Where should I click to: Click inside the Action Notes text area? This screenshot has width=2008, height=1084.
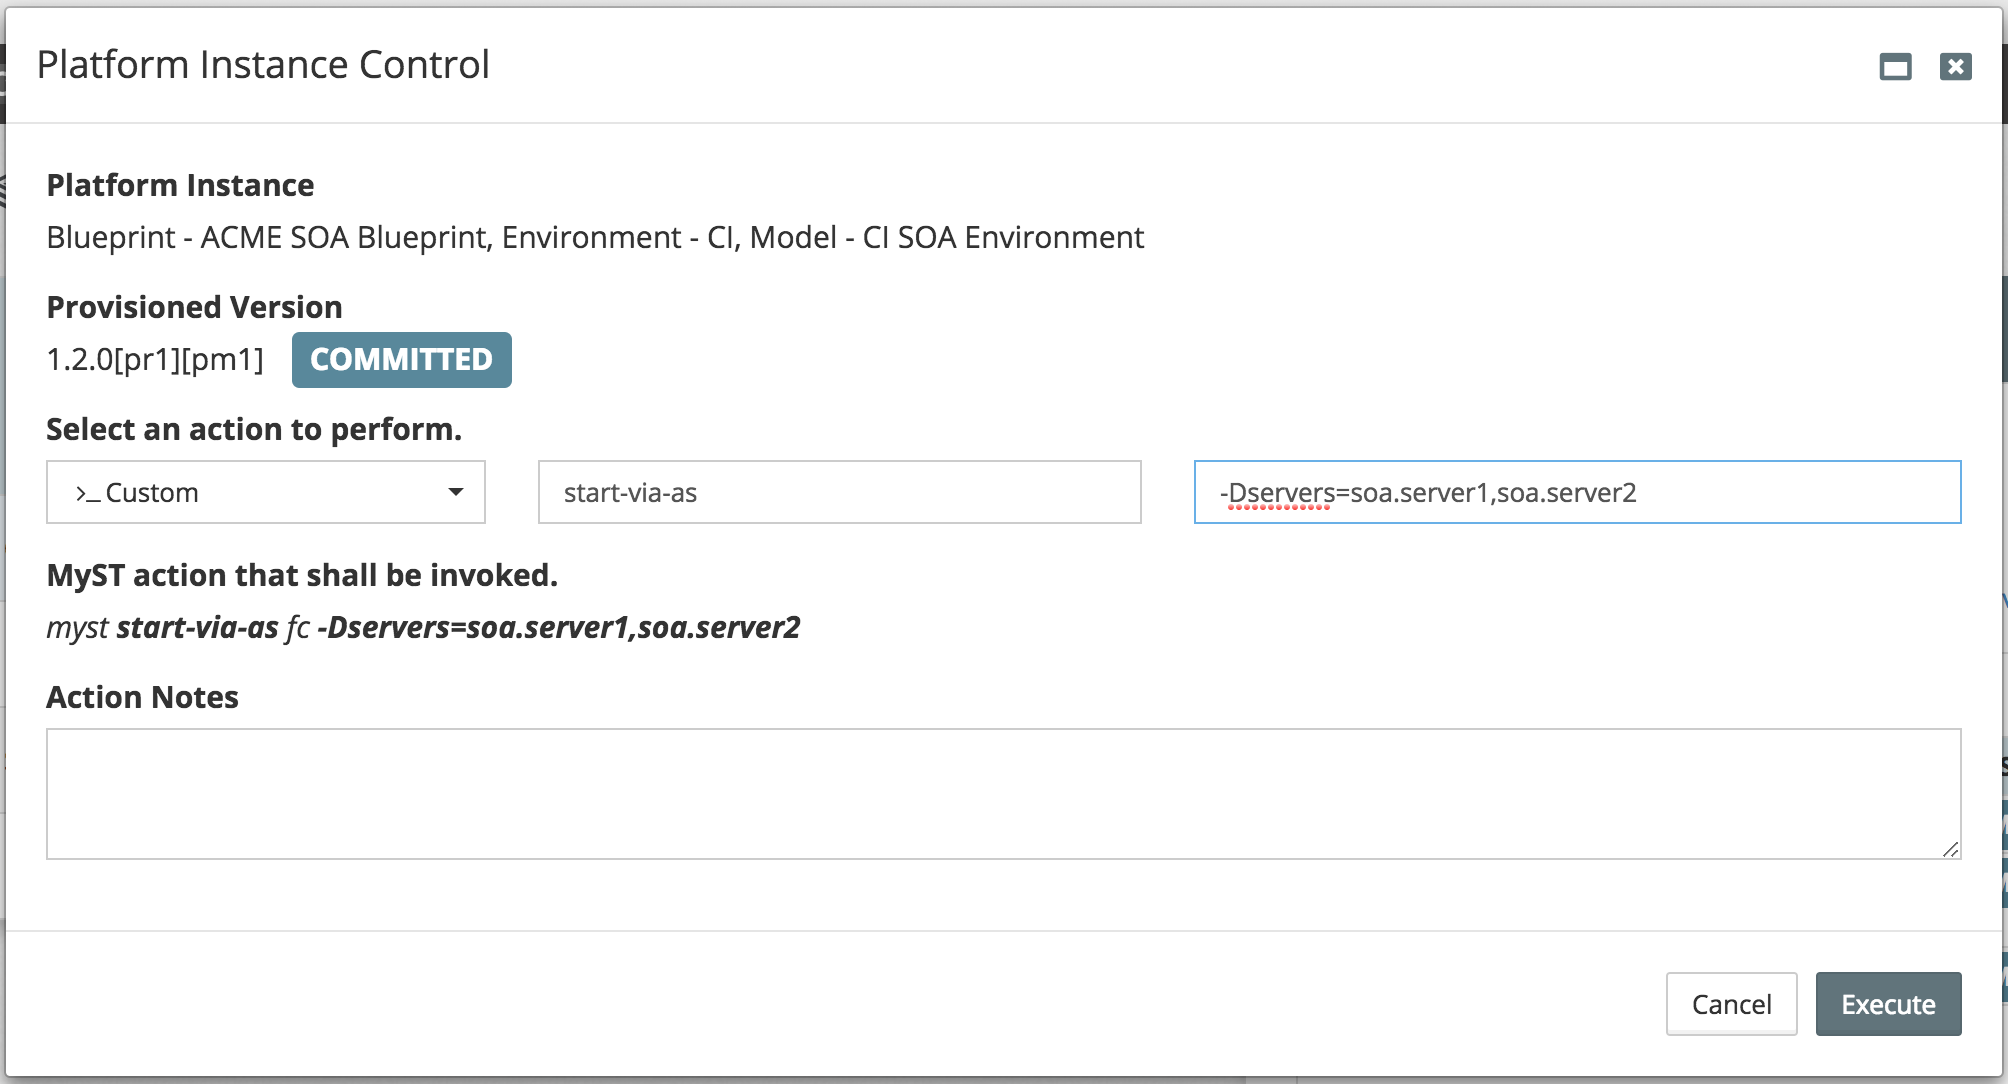coord(1003,794)
